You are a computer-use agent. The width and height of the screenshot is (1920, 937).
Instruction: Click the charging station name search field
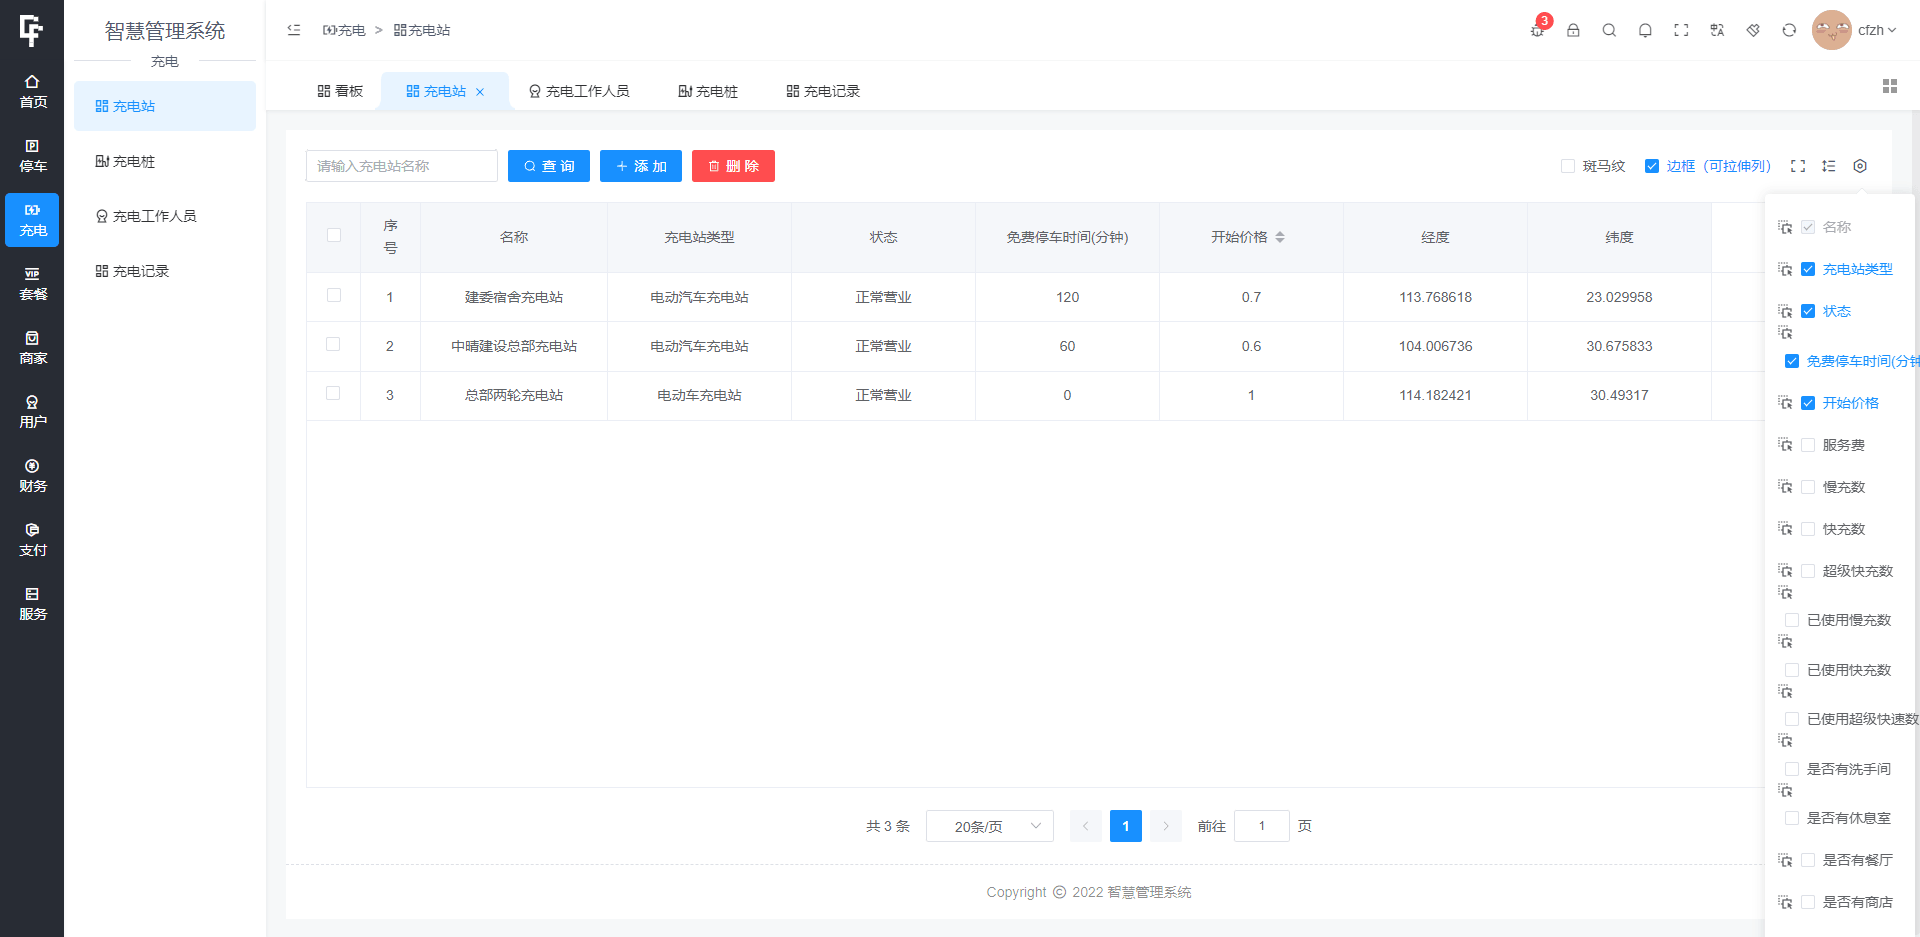point(402,166)
